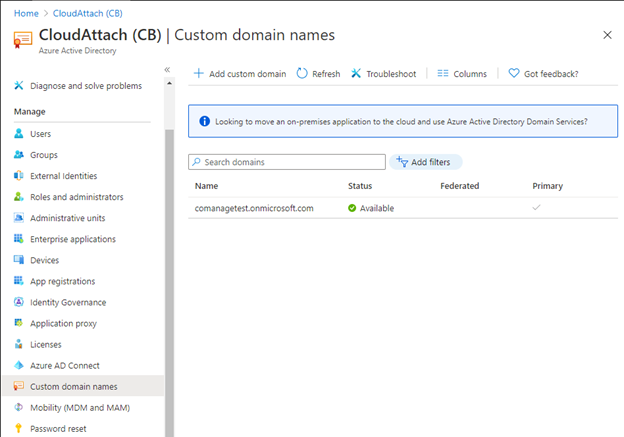This screenshot has height=437, width=624.
Task: Open Mobility (MDM and MAM) entry
Action: [80, 408]
